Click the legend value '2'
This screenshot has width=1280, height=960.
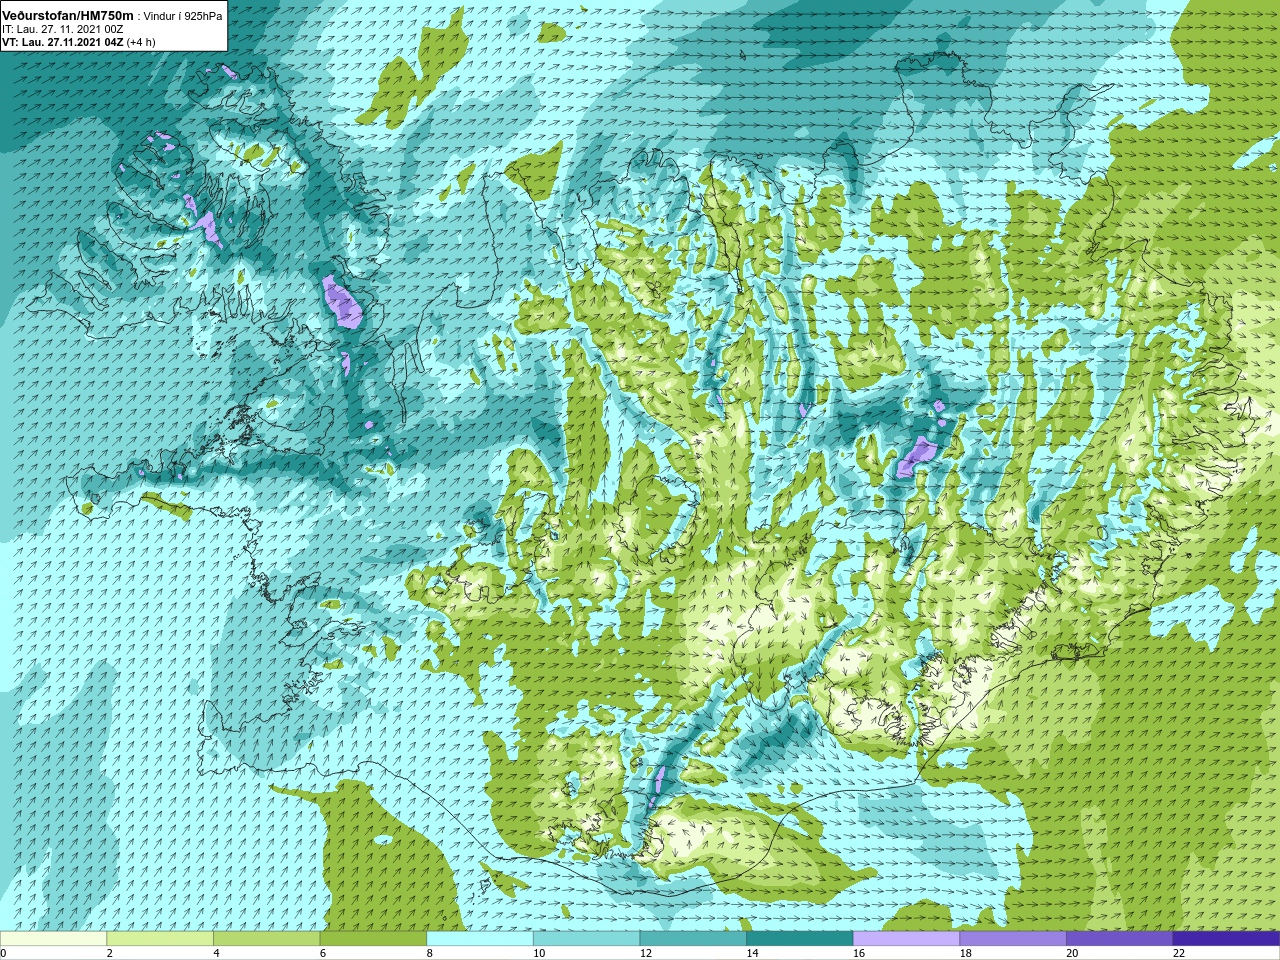click(110, 953)
